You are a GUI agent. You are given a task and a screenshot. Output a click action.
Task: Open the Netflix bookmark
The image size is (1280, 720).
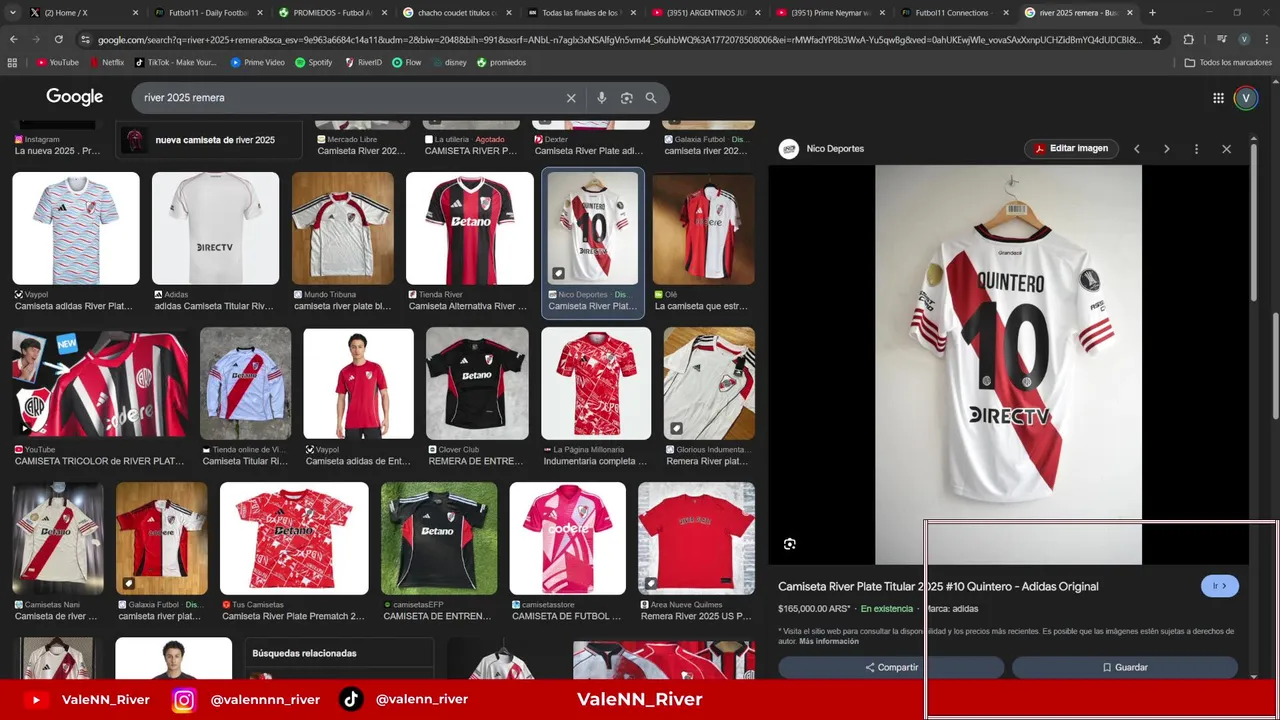(106, 62)
